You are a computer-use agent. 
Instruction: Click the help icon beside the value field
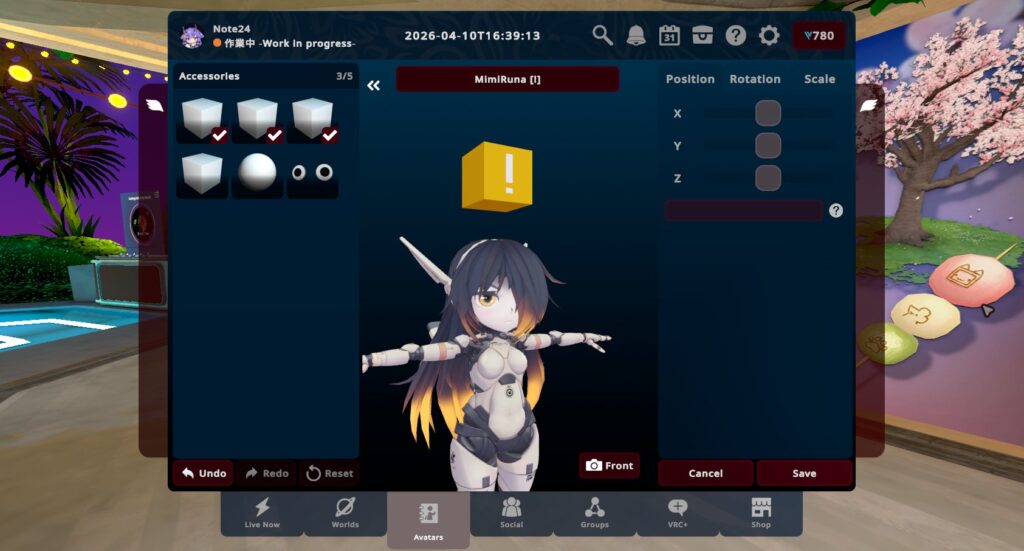click(836, 211)
